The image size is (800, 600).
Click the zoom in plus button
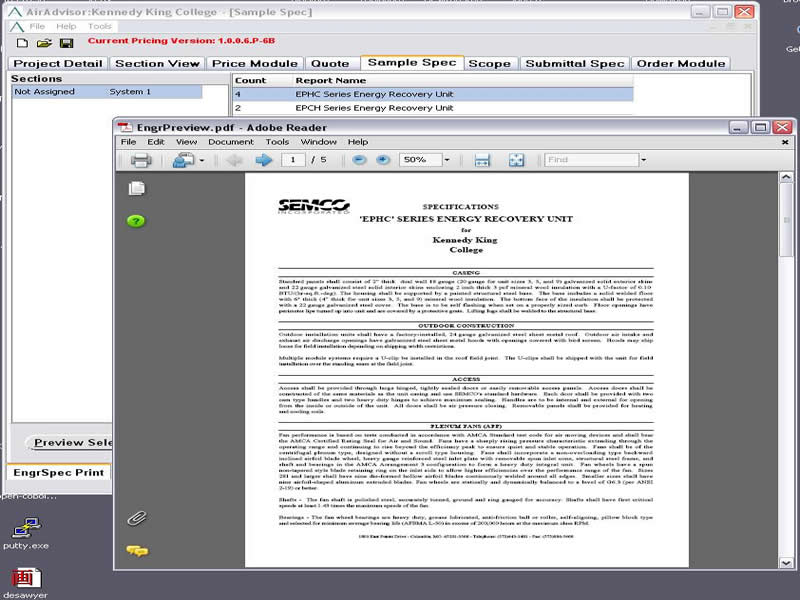[382, 160]
